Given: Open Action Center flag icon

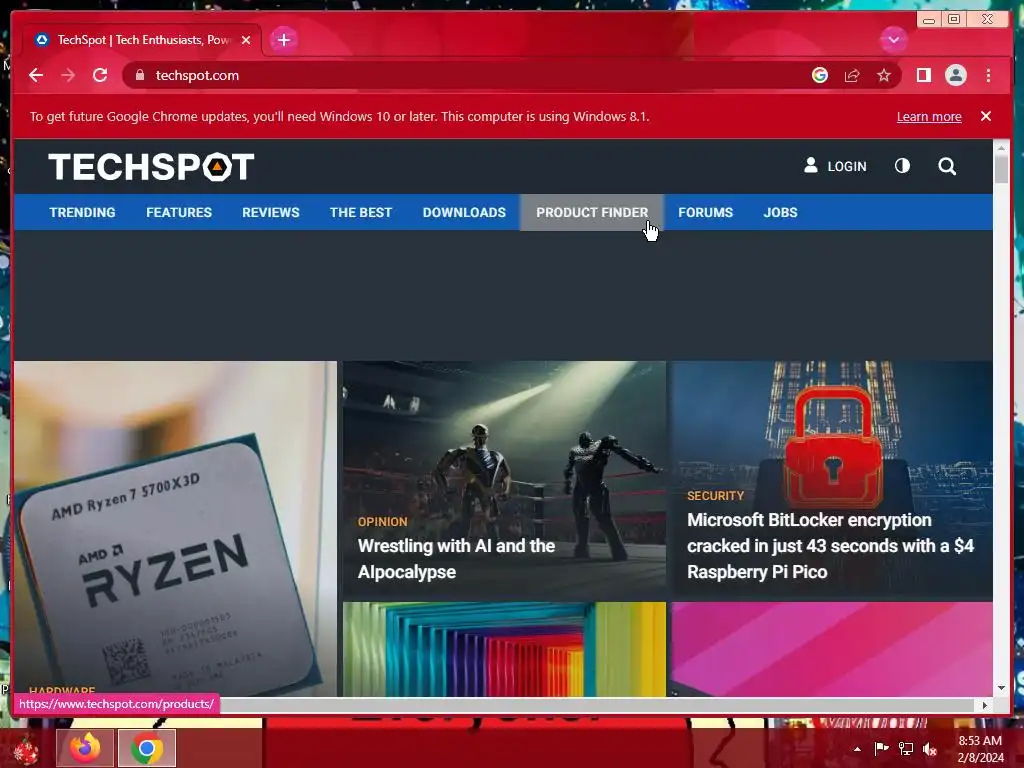Looking at the screenshot, I should (881, 748).
